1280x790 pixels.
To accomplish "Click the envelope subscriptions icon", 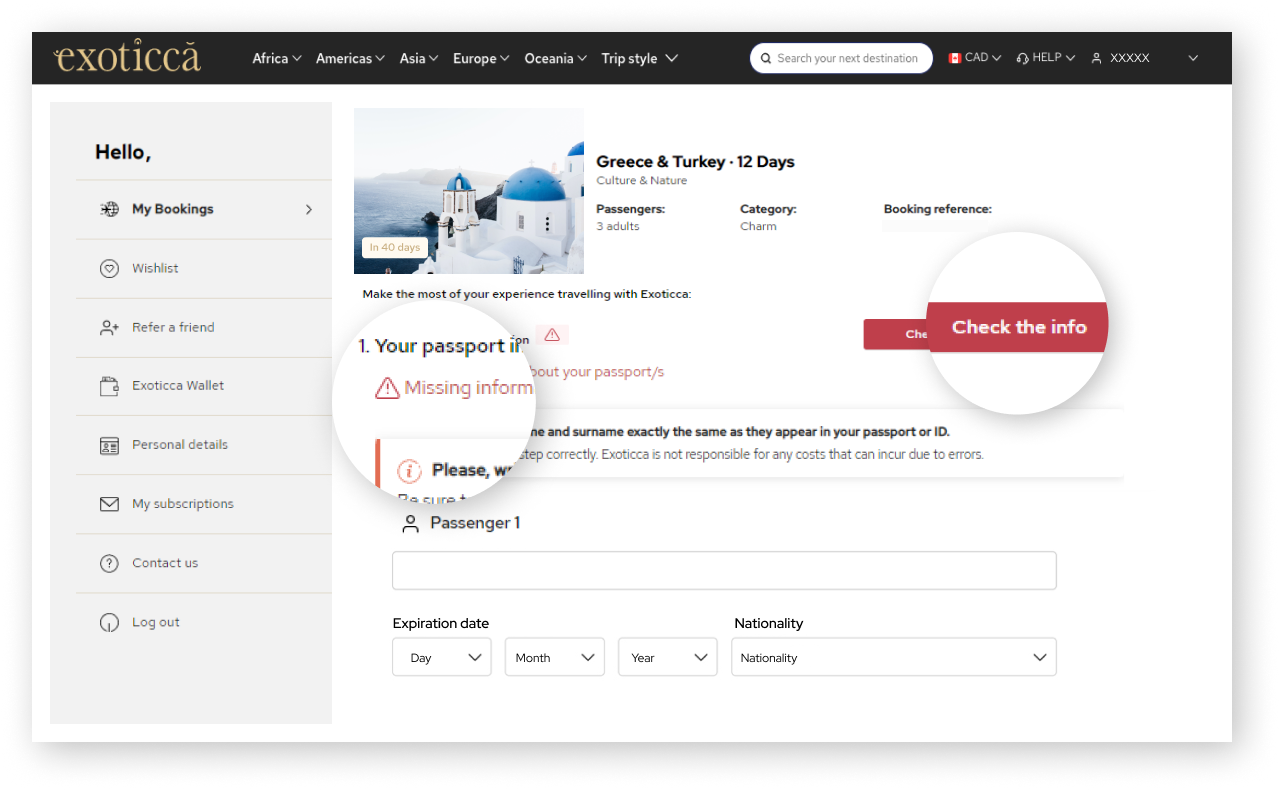I will tap(110, 504).
